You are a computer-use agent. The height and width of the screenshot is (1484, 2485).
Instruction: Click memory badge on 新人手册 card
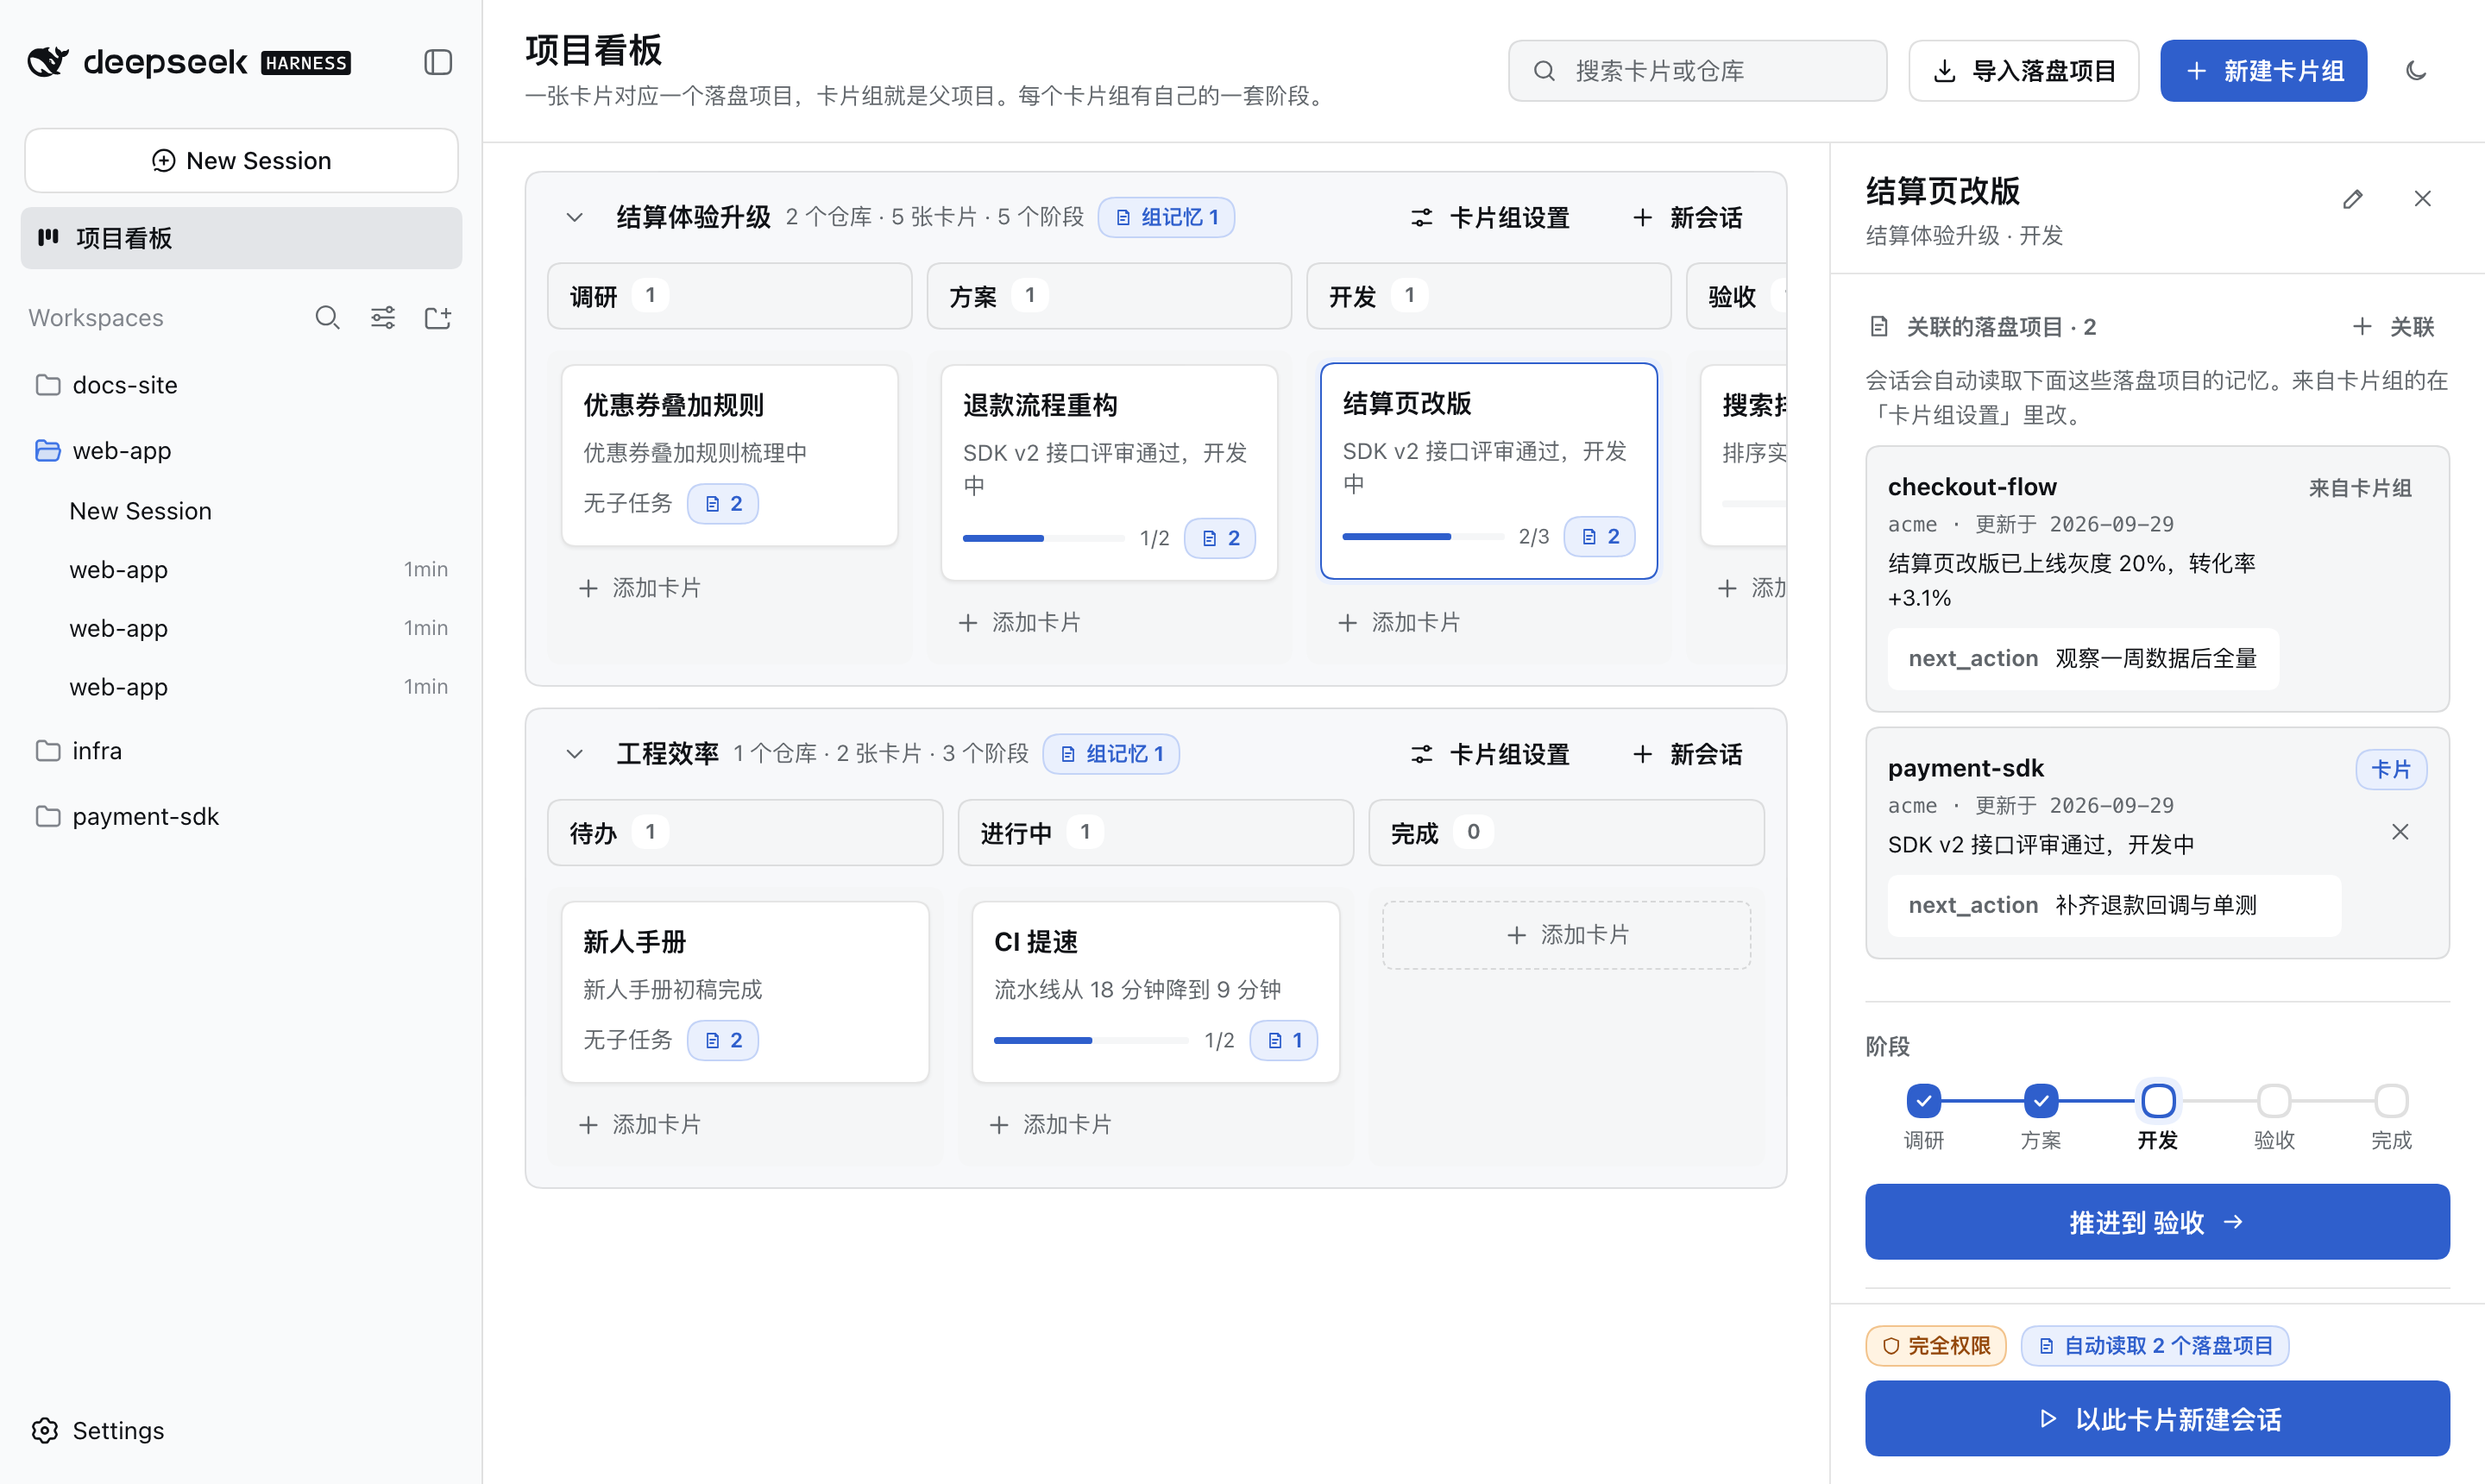[723, 1040]
